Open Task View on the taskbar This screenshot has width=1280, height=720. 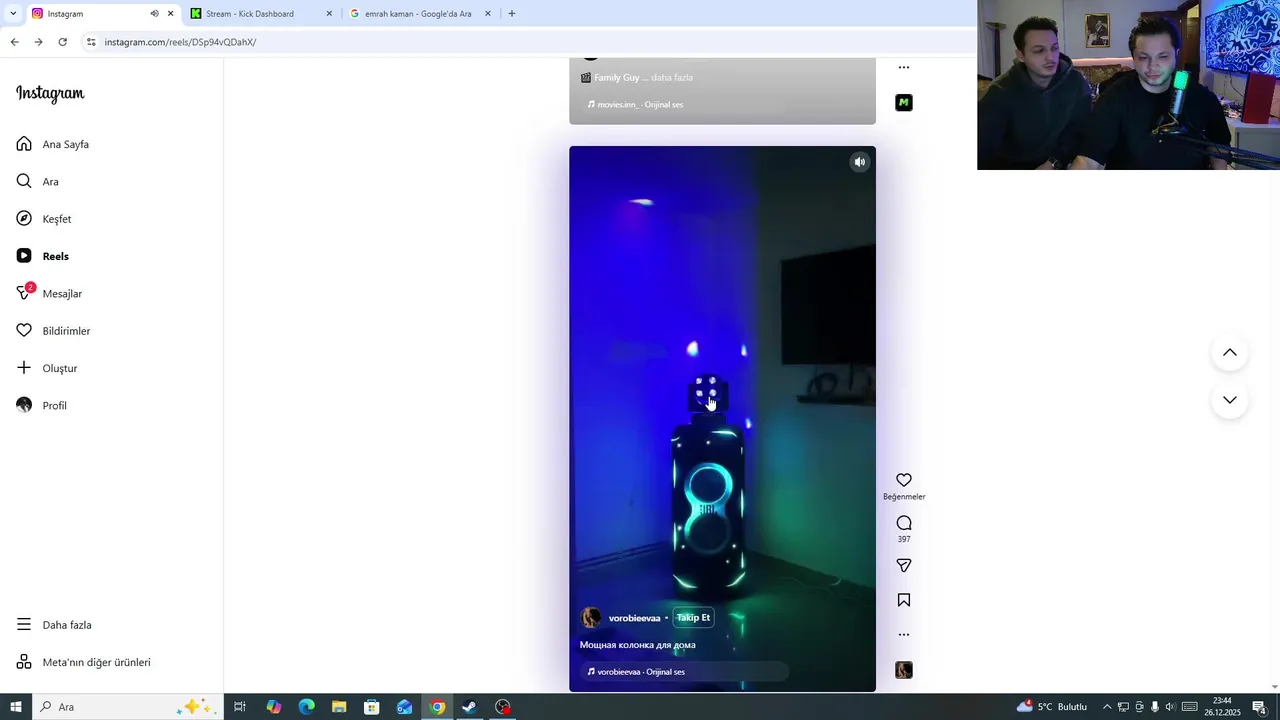pos(240,707)
